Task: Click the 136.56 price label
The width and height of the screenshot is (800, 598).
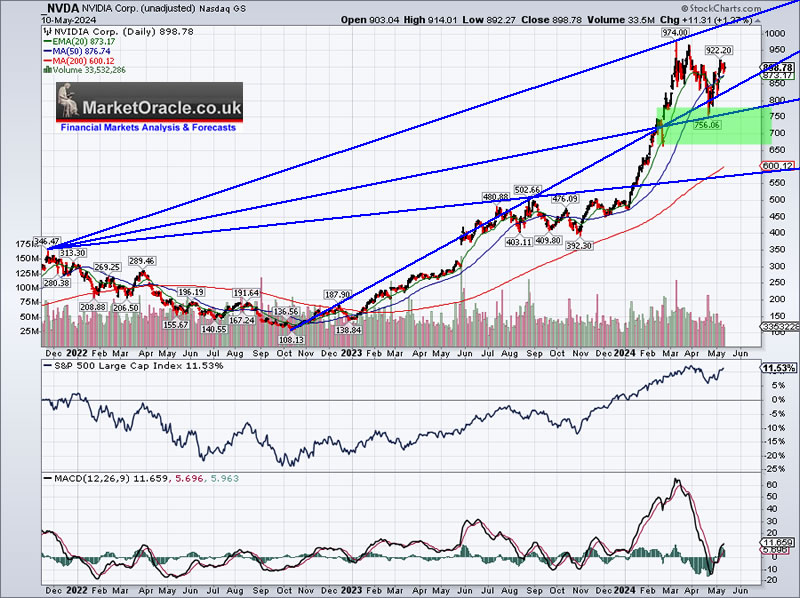Action: 286,311
